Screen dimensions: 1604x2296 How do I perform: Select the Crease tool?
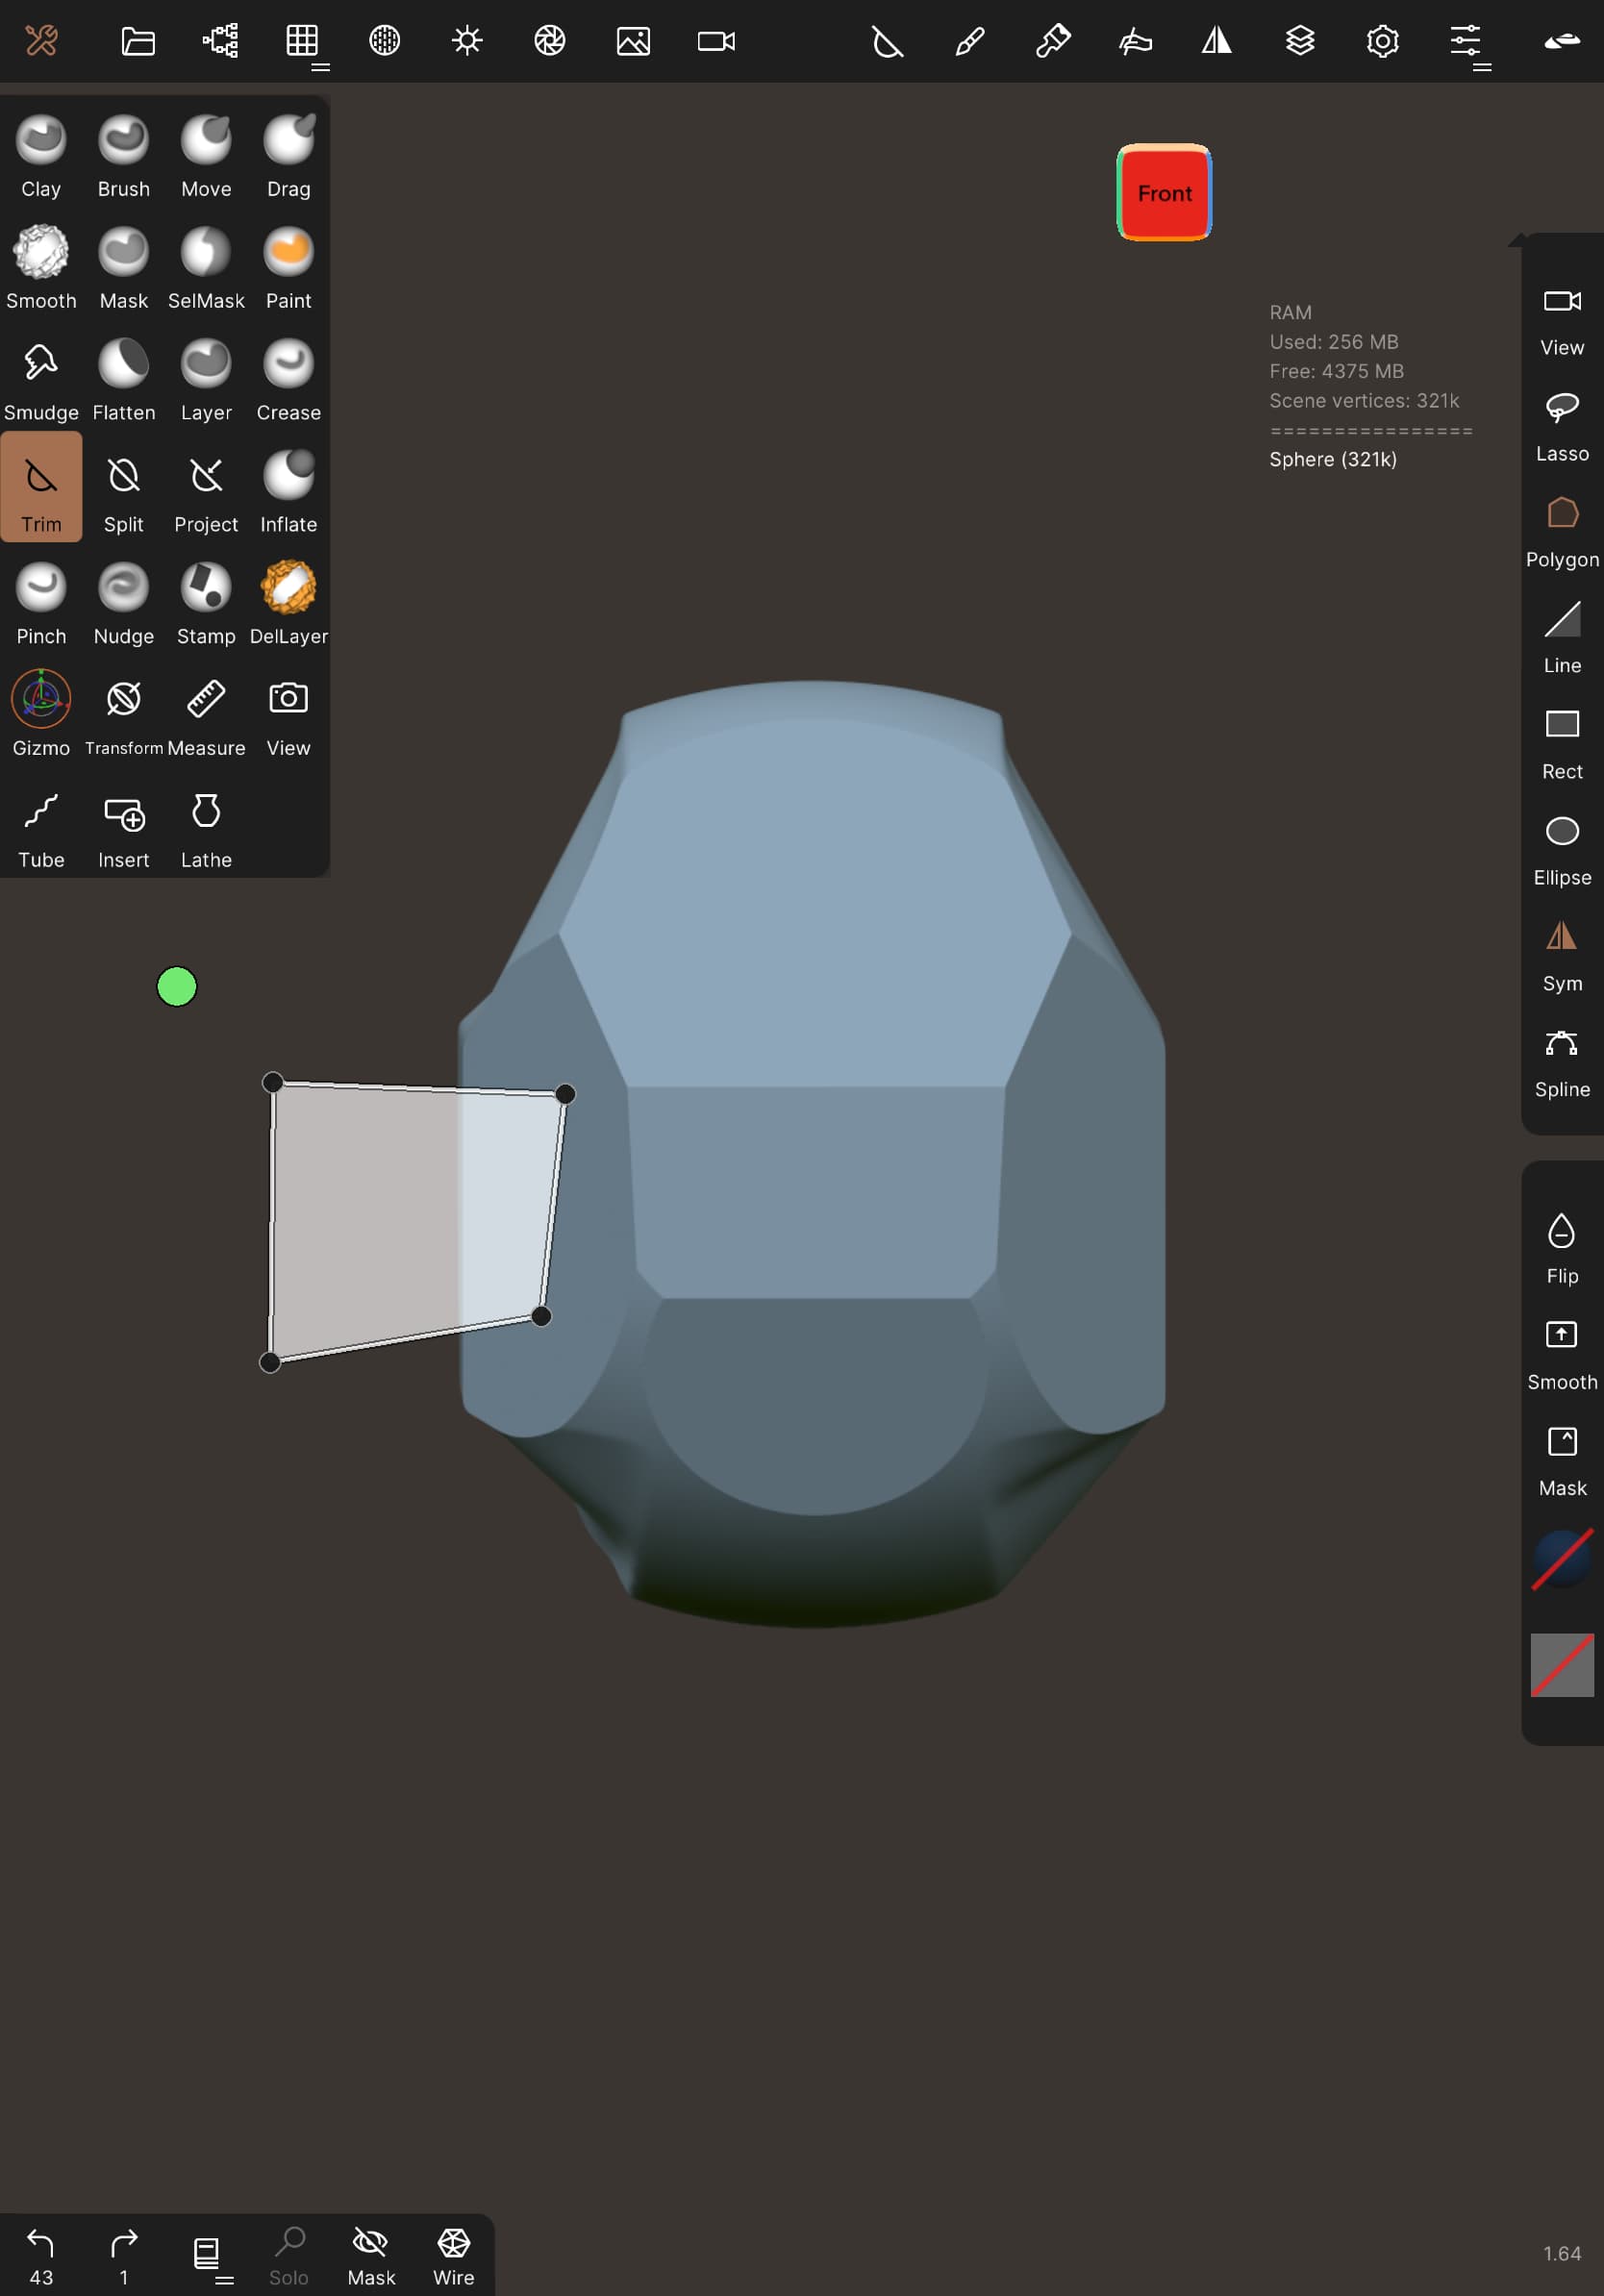click(x=288, y=380)
